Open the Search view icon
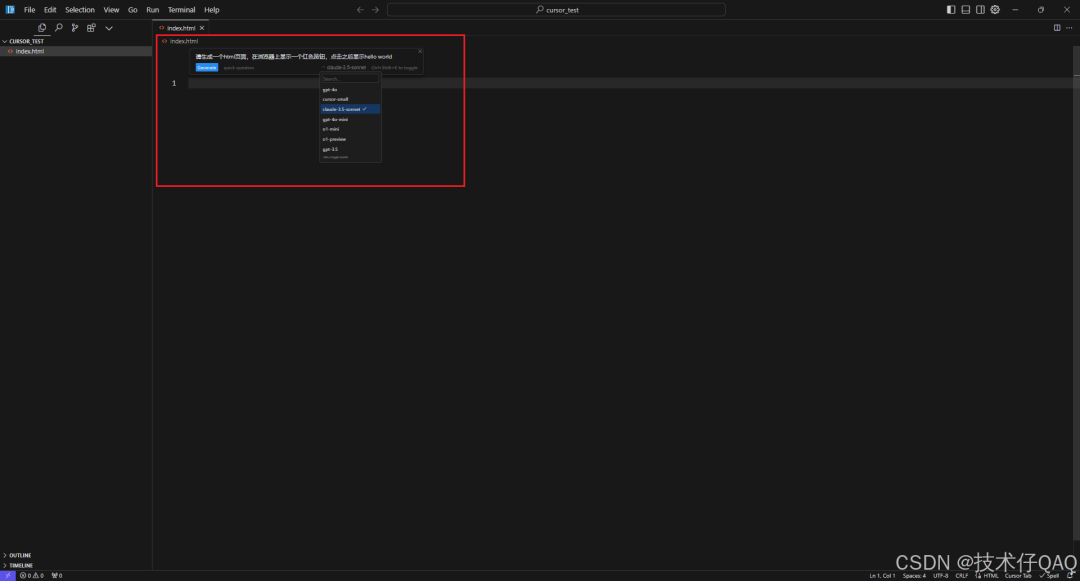Viewport: 1080px width, 581px height. pos(59,28)
